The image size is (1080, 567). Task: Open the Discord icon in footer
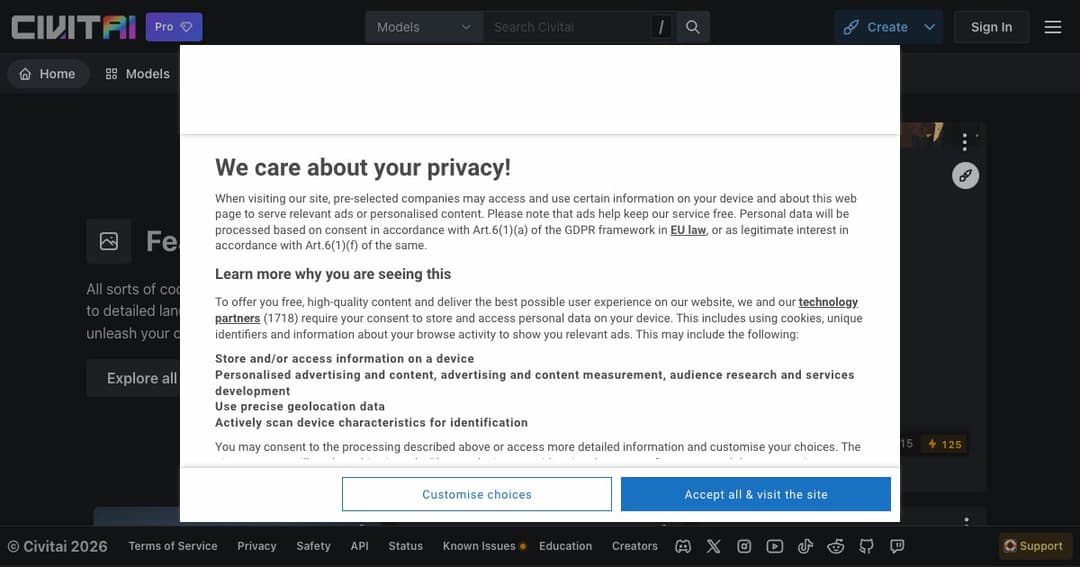[683, 546]
